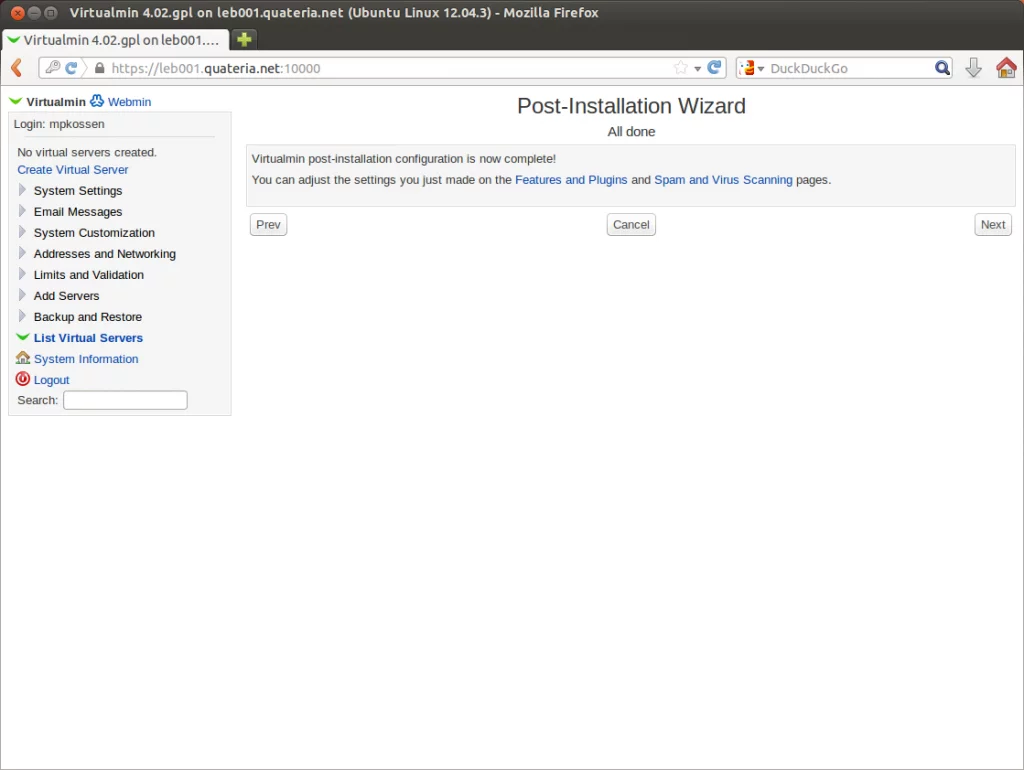
Task: Expand Limits and Validation triangle
Action: [22, 274]
